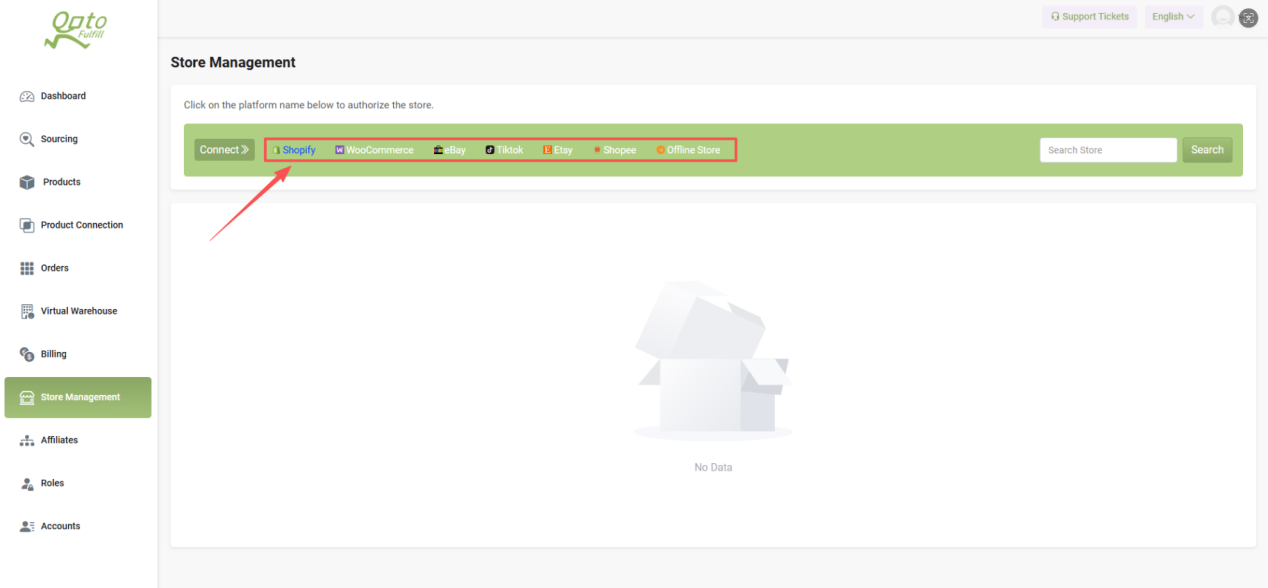Viewport: 1268px width, 588px height.
Task: Click the Search Store input field
Action: coord(1108,150)
